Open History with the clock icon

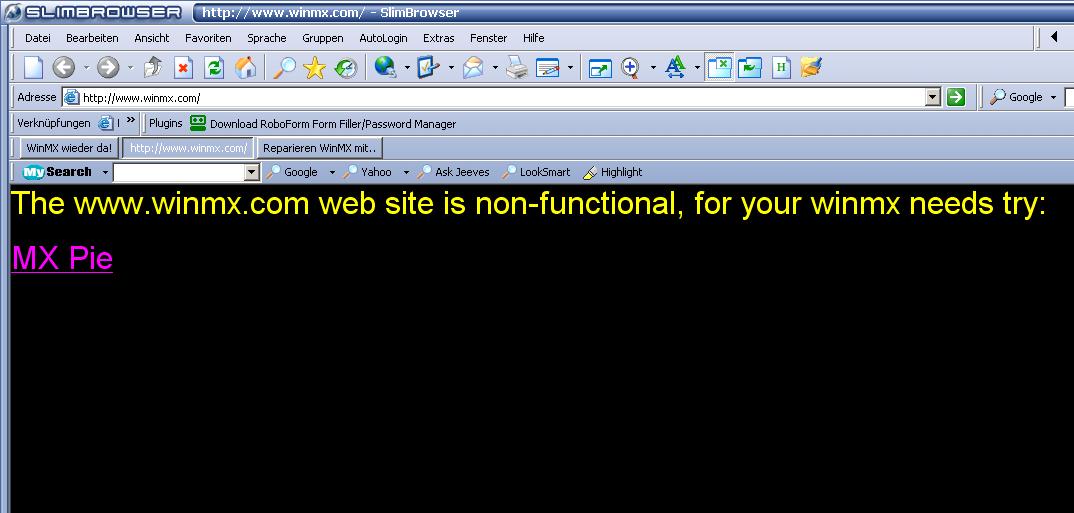(346, 67)
